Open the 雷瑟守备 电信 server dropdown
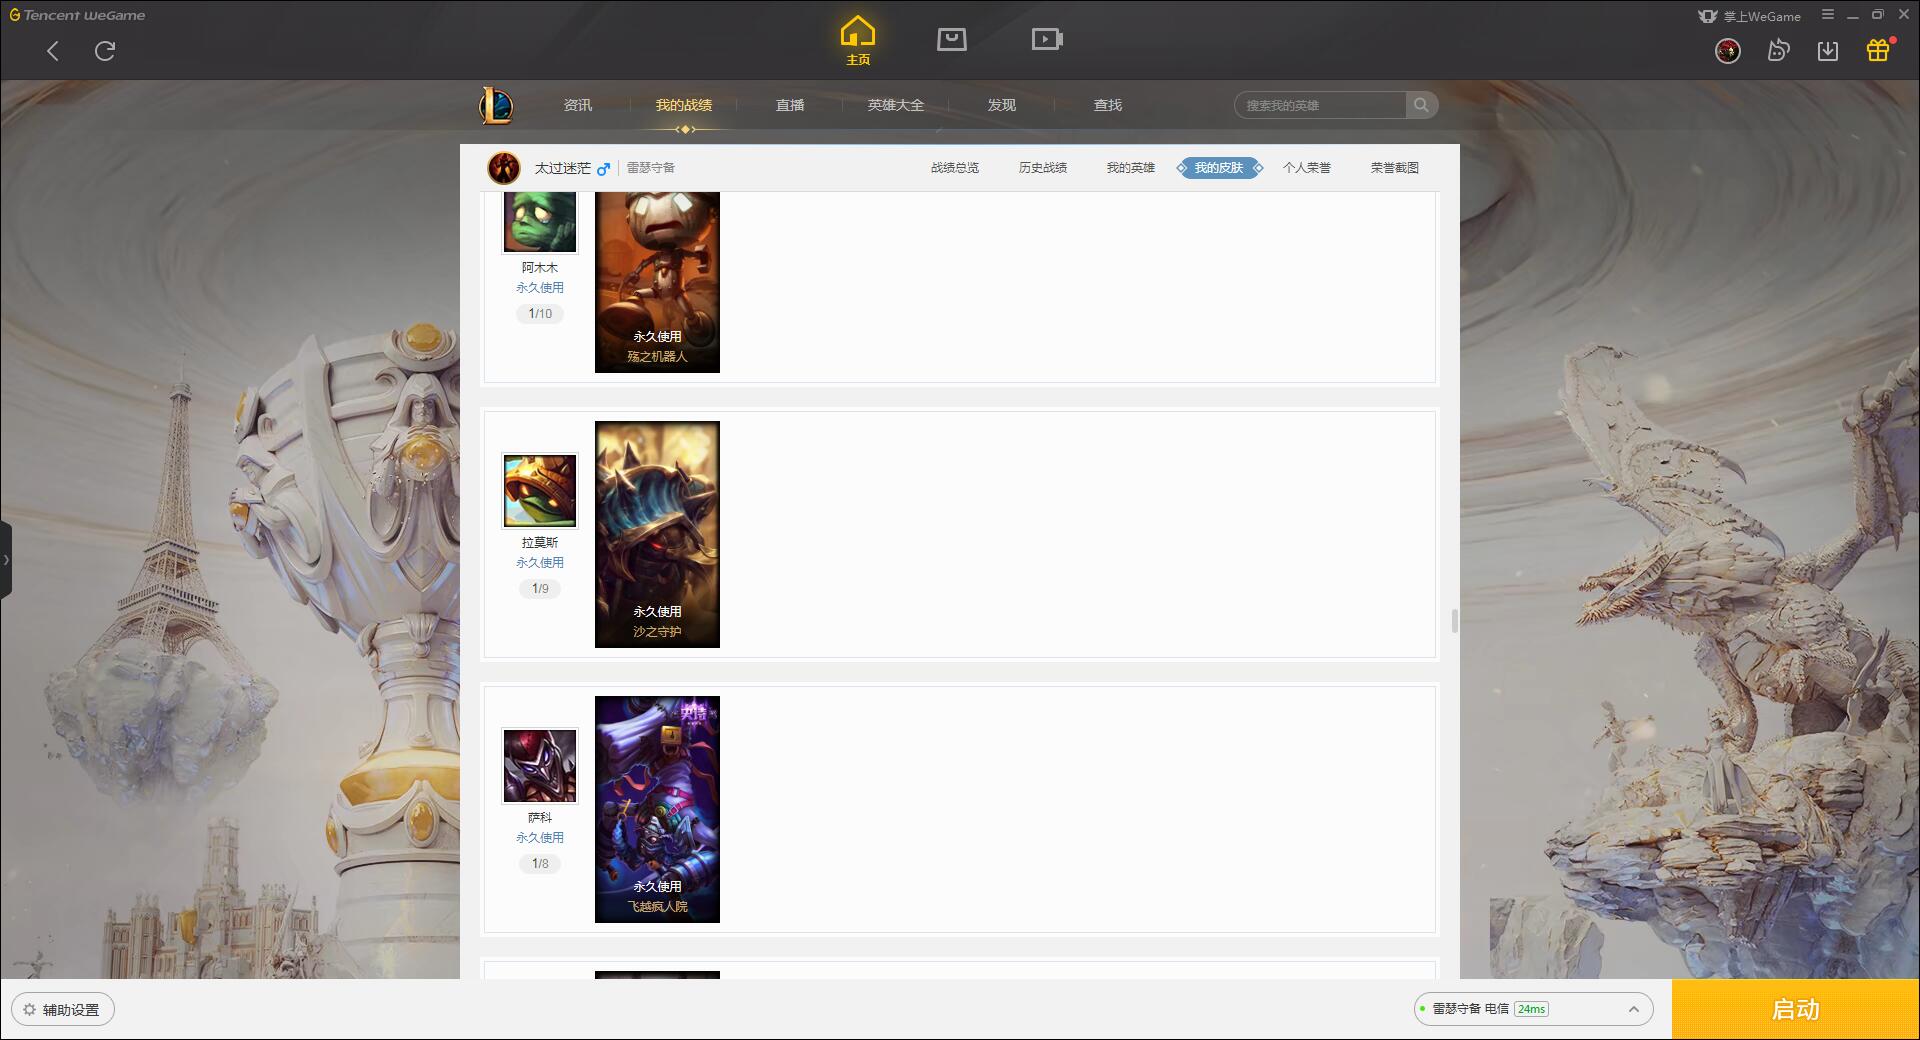Image resolution: width=1920 pixels, height=1040 pixels. 1533,1009
